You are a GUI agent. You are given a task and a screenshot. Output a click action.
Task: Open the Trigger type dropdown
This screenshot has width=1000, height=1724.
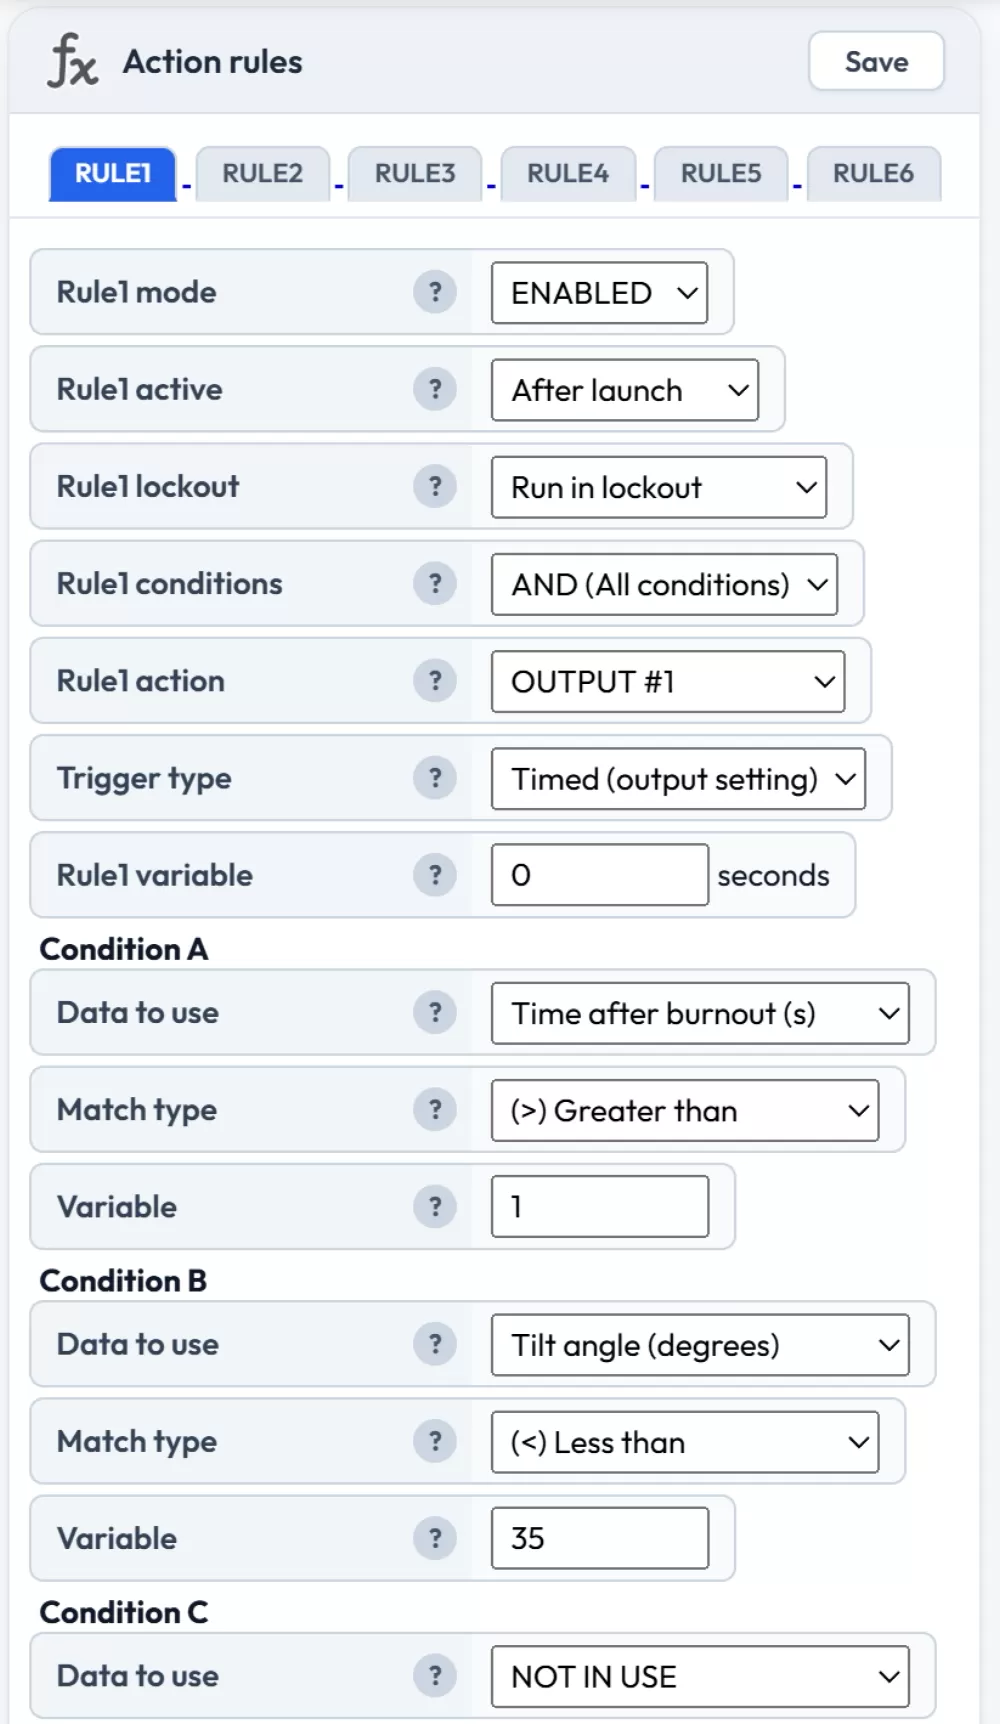(x=678, y=779)
